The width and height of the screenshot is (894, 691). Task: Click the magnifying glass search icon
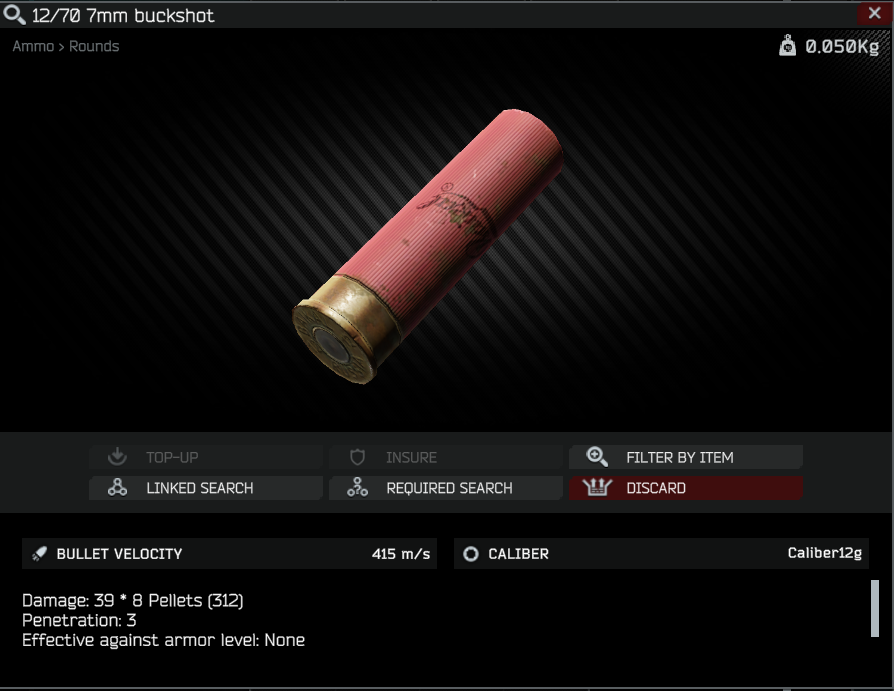pos(14,14)
